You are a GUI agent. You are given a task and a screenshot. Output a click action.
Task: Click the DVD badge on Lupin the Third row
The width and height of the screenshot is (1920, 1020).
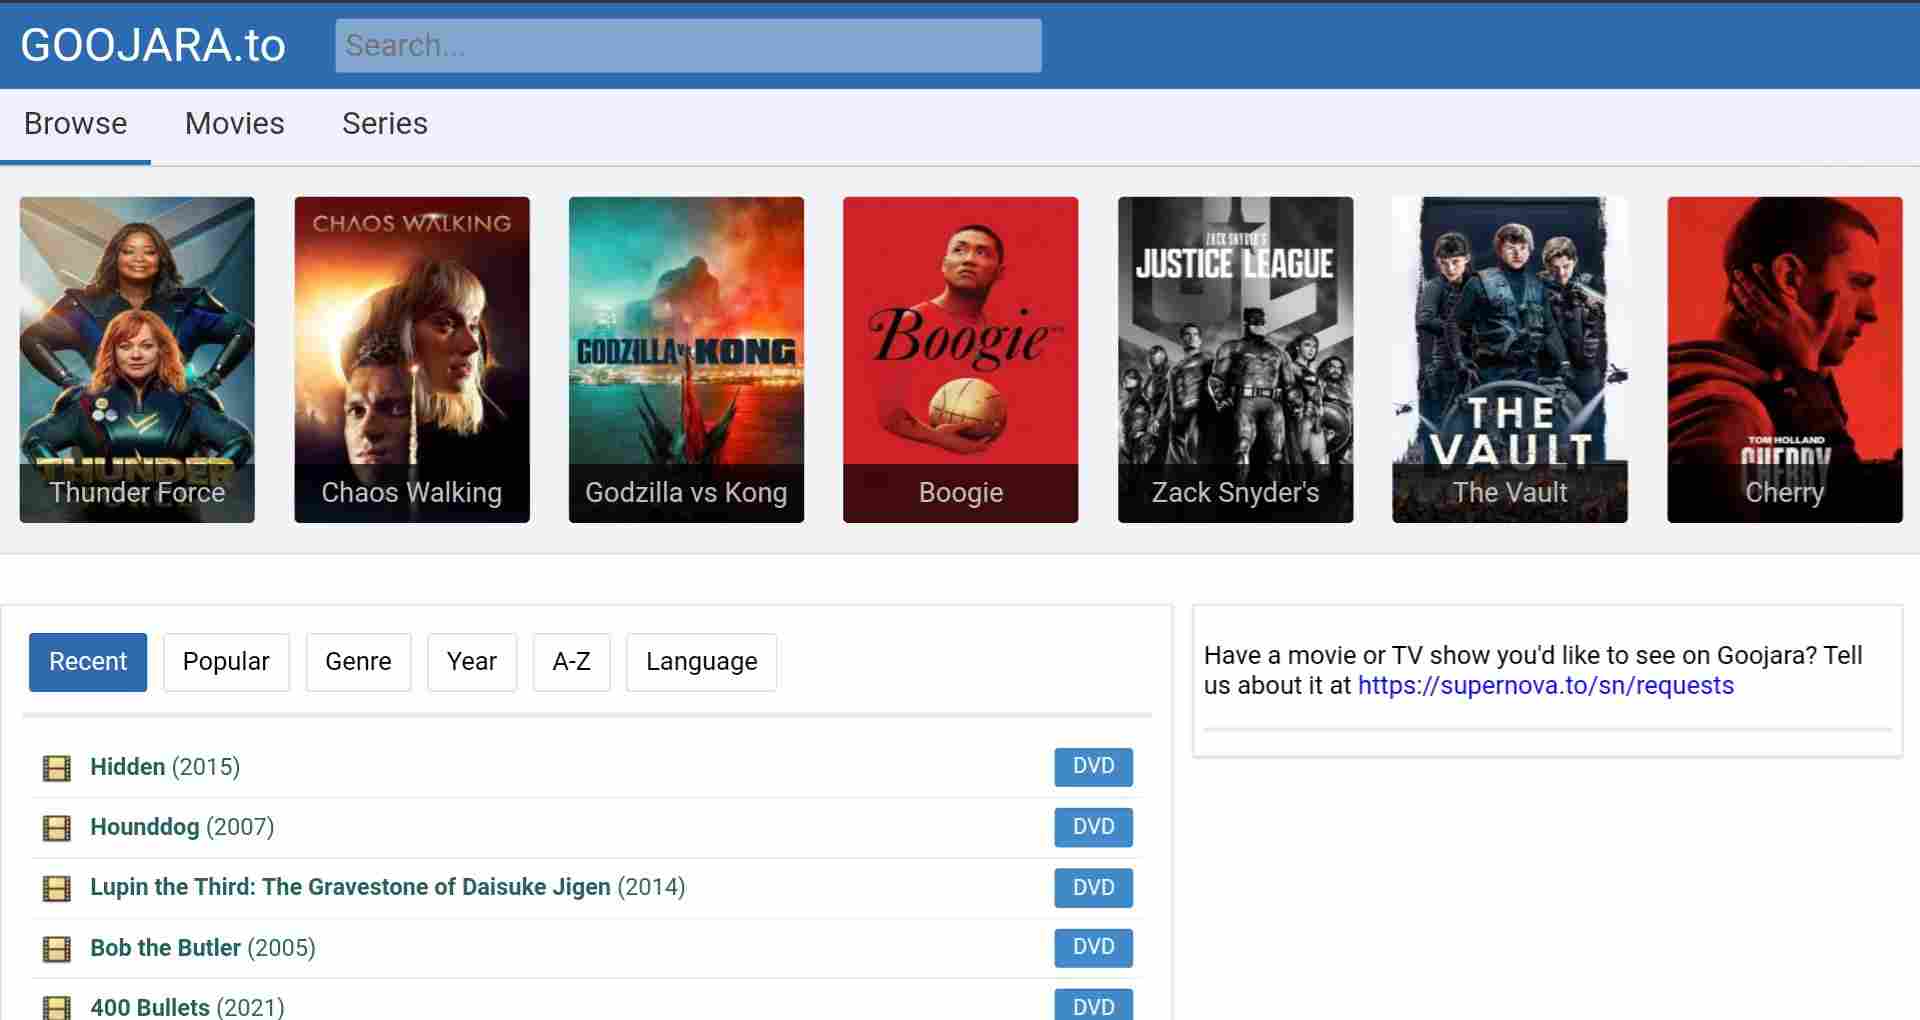tap(1094, 888)
